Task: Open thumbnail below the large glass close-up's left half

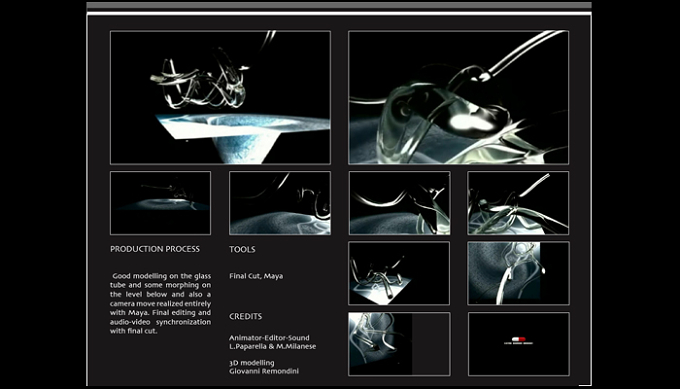Action: 399,203
